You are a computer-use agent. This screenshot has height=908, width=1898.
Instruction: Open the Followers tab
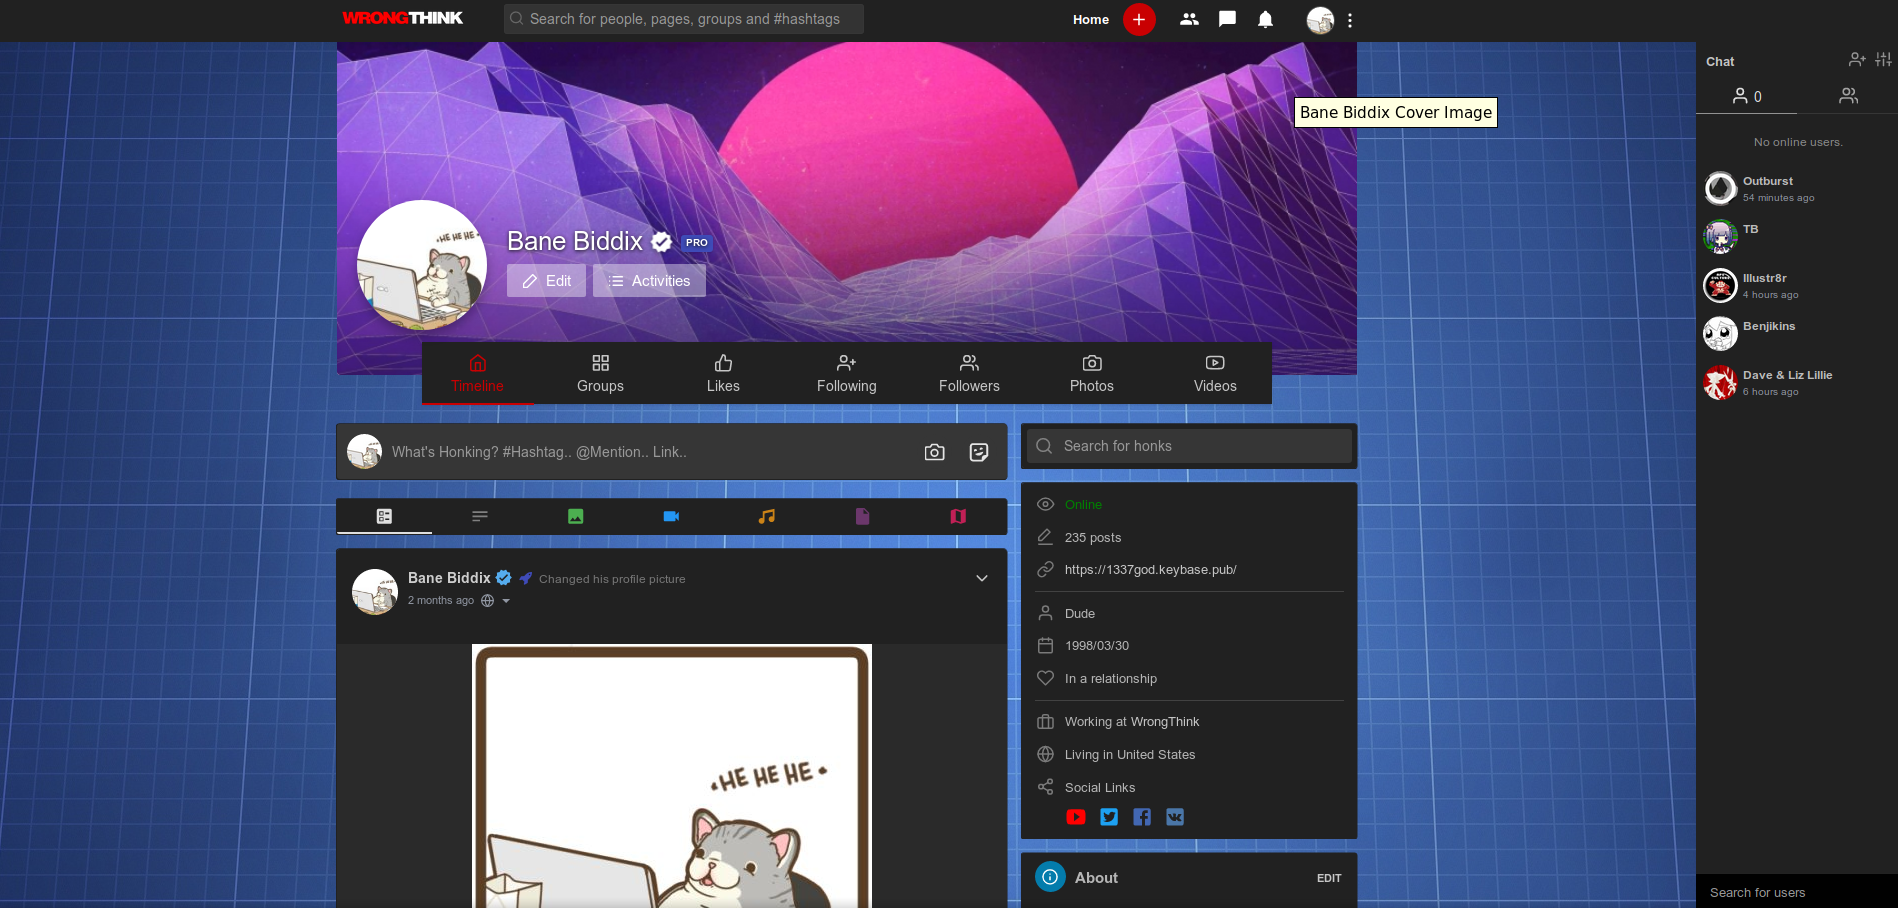coord(969,373)
